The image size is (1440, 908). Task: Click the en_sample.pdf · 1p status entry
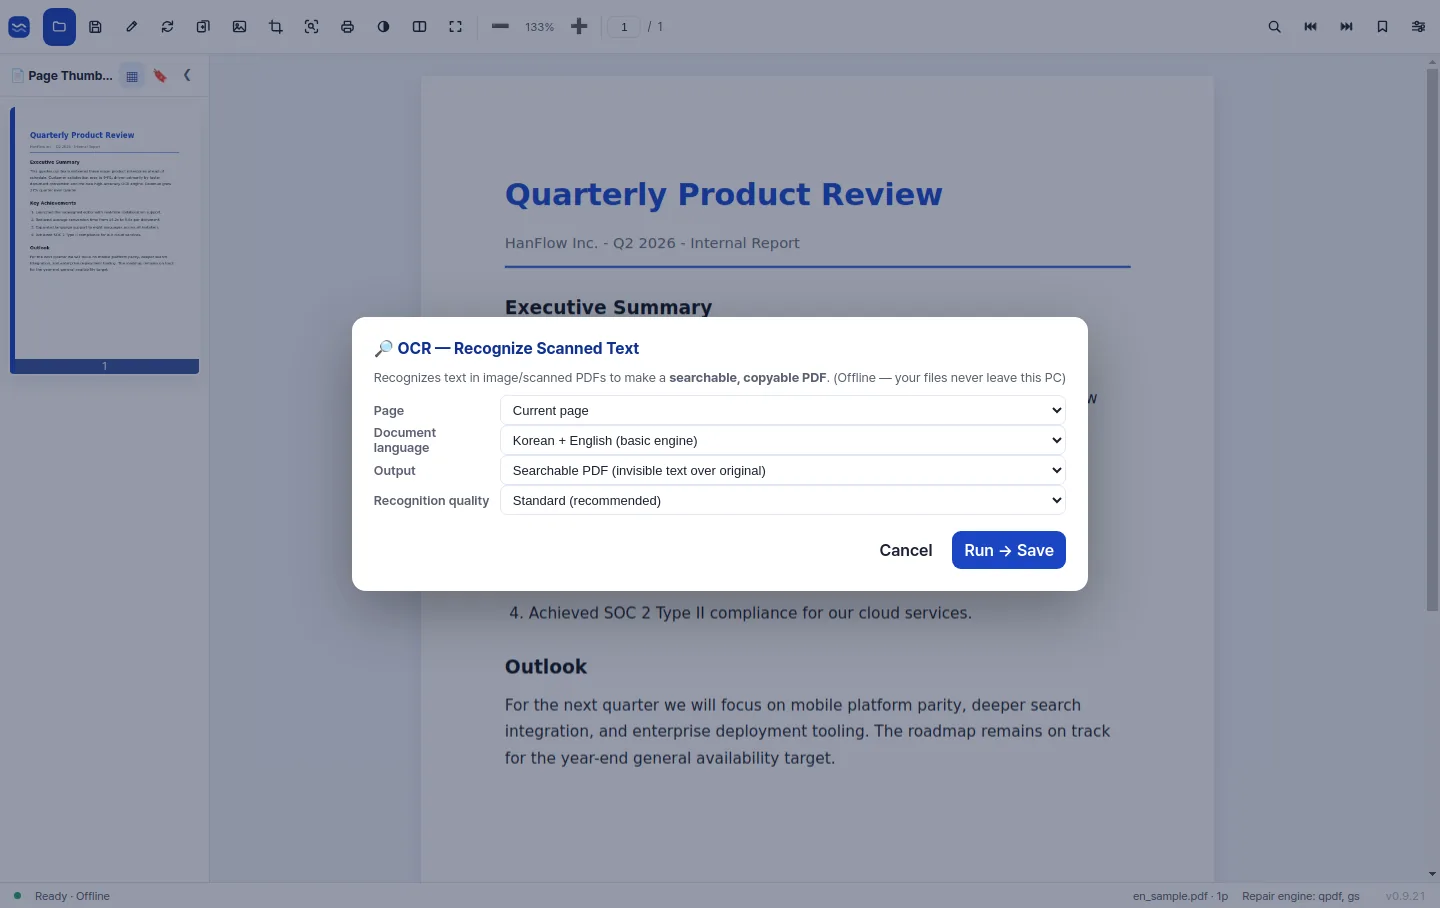click(x=1180, y=896)
